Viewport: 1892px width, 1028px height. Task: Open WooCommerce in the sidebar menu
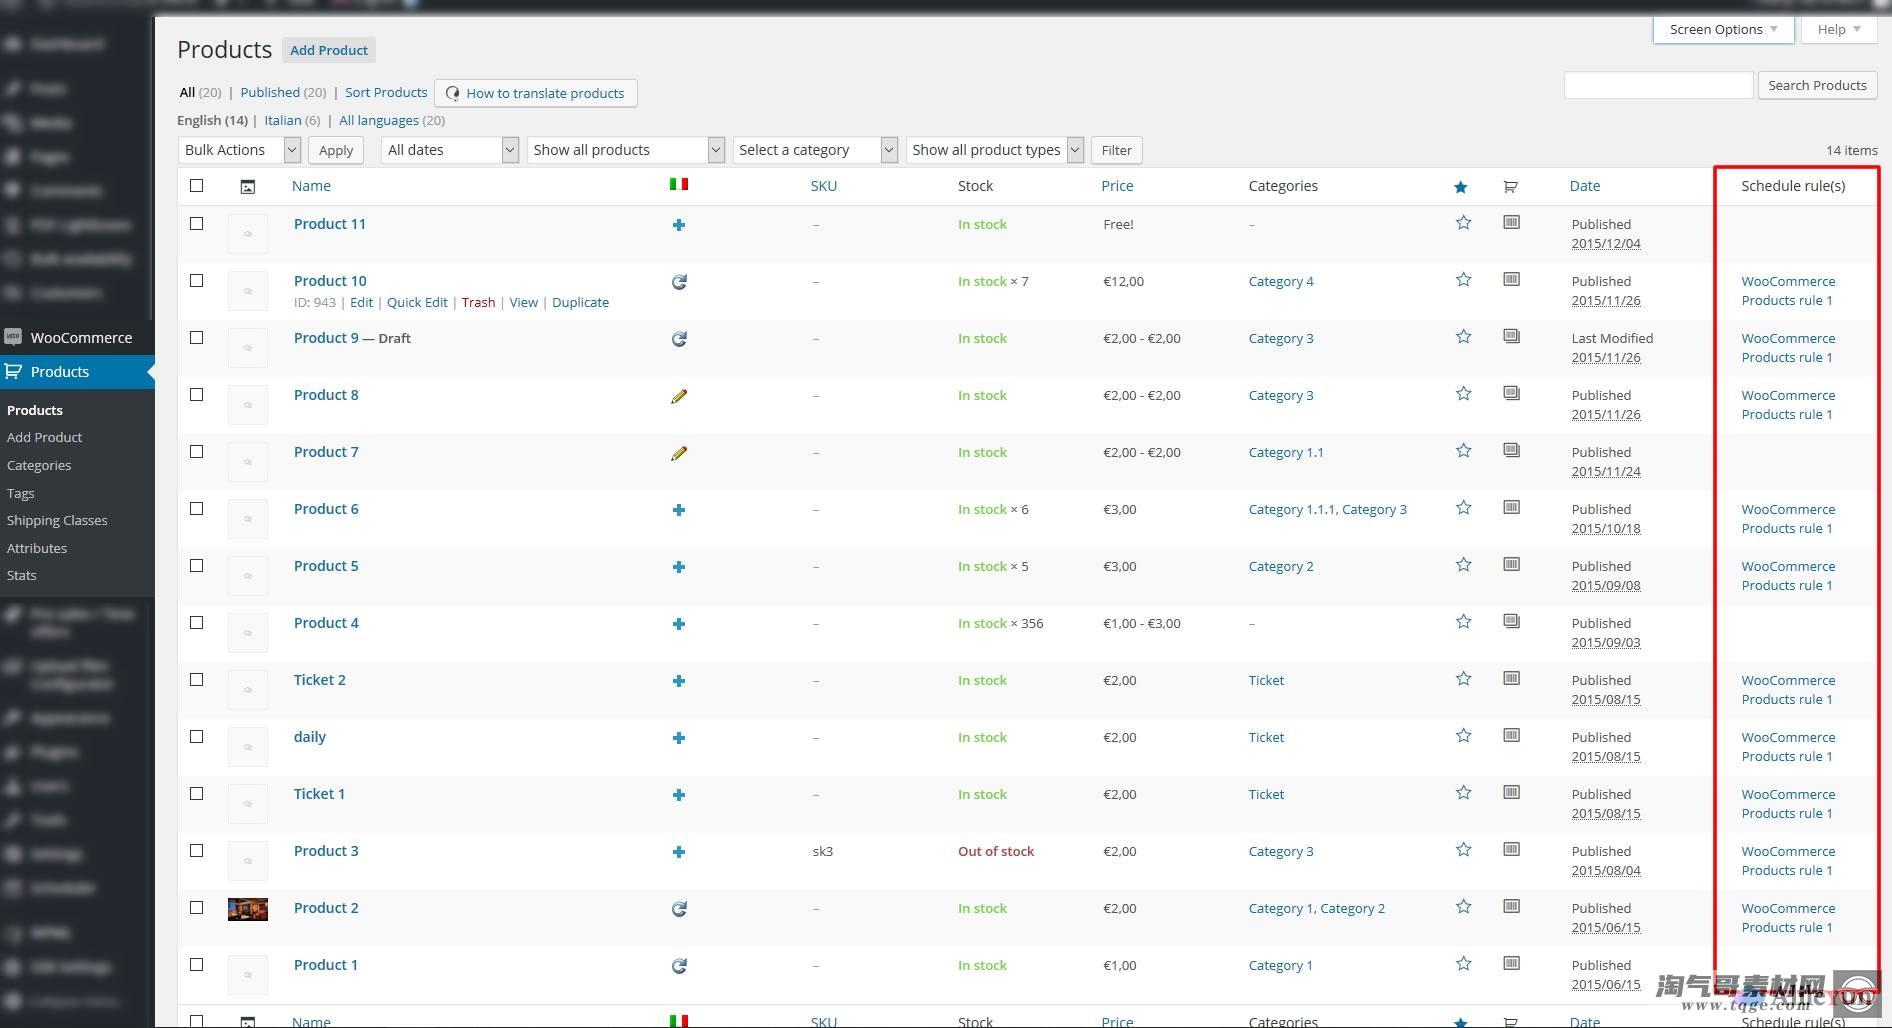click(77, 337)
